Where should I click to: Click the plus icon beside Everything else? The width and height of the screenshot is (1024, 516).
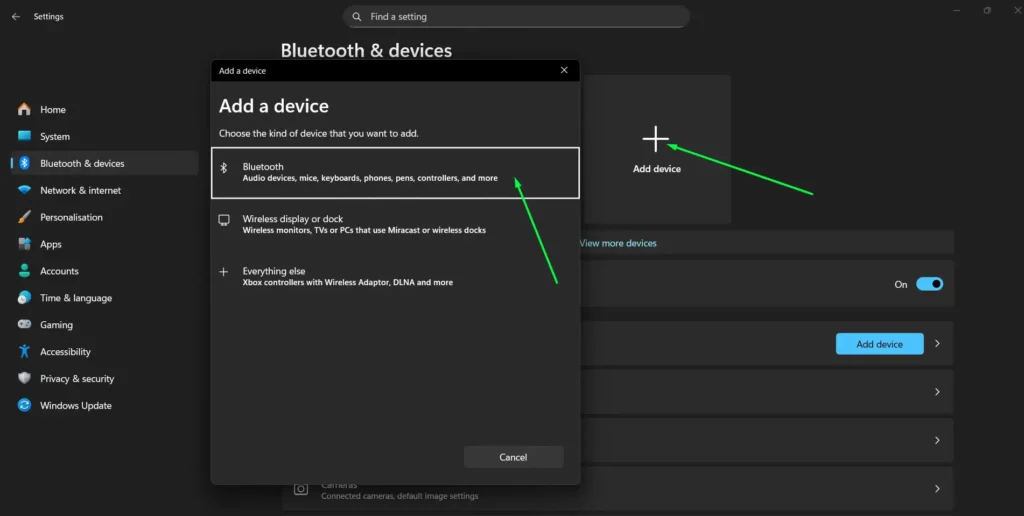click(223, 272)
